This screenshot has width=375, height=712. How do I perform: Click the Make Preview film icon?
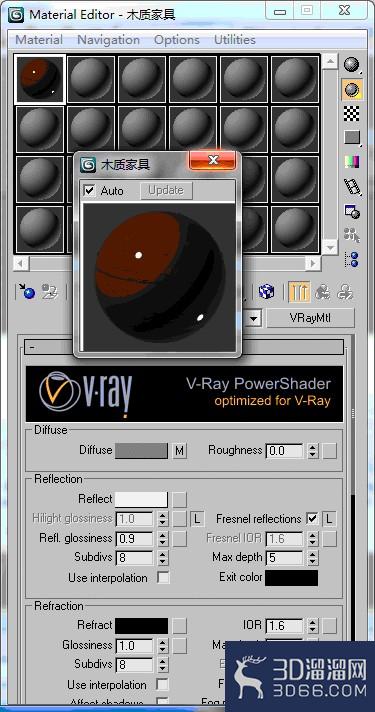tap(352, 186)
